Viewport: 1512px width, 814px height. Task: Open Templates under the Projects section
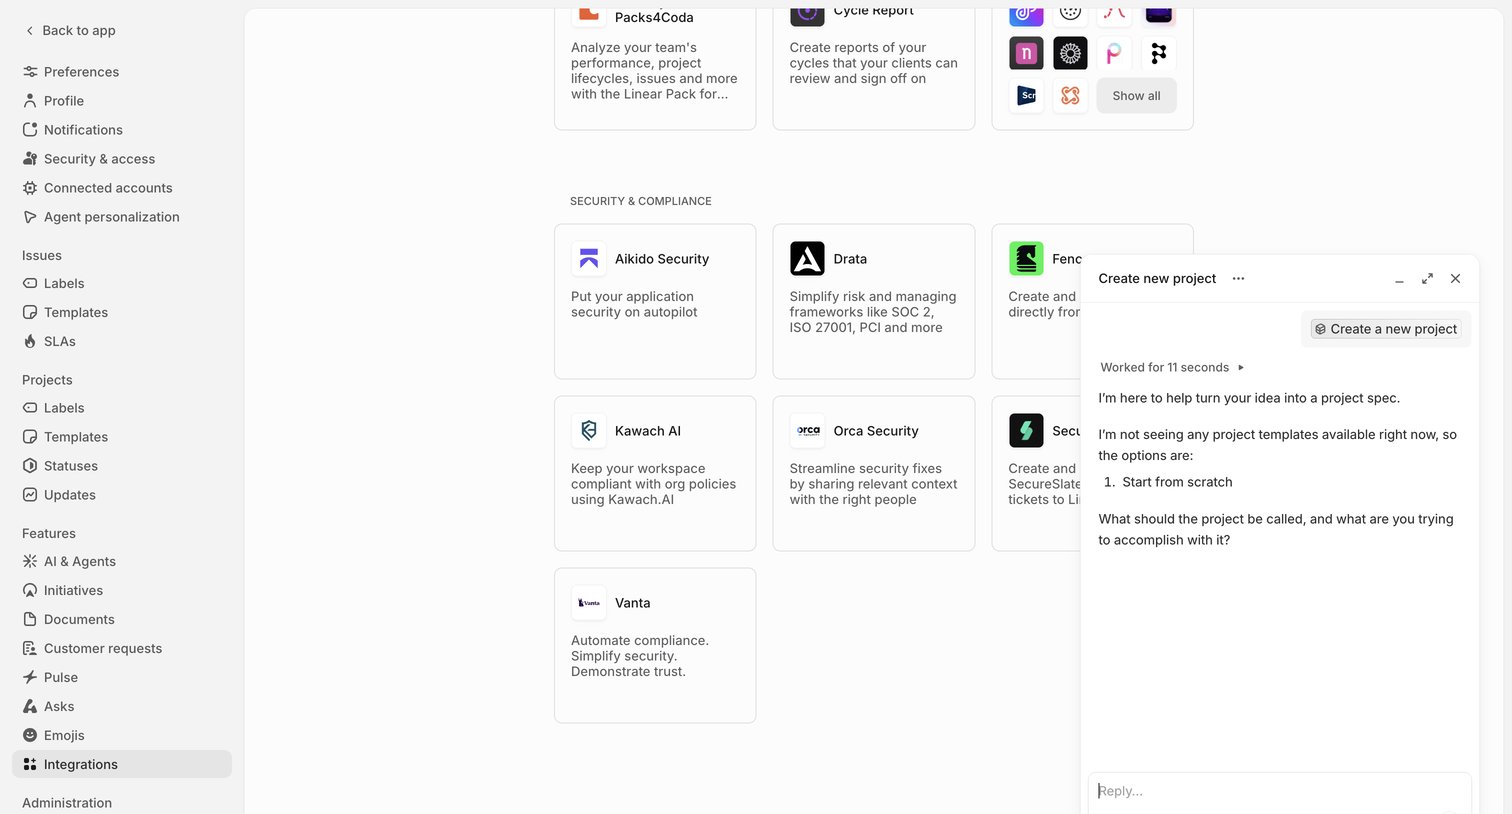tap(122, 437)
